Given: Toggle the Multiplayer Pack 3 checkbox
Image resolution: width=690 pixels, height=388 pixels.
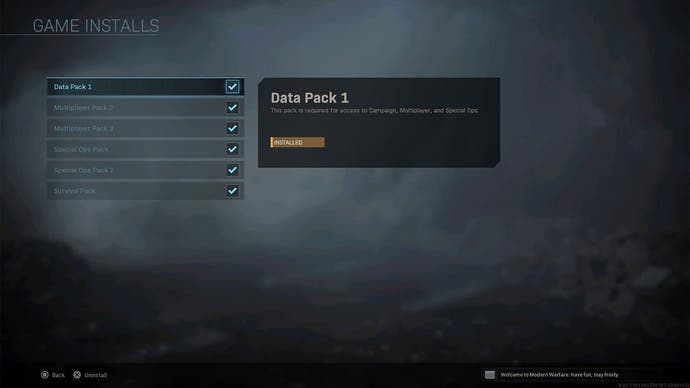Looking at the screenshot, I should coord(232,128).
